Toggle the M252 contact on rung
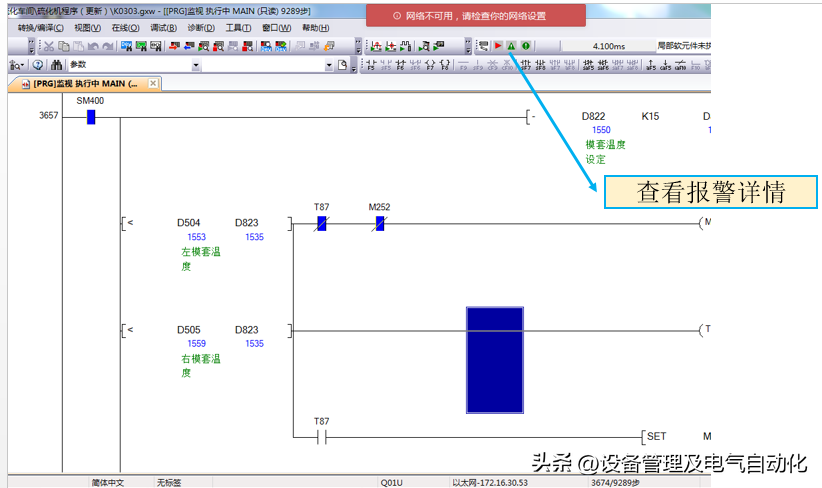The width and height of the screenshot is (822, 488). [379, 223]
